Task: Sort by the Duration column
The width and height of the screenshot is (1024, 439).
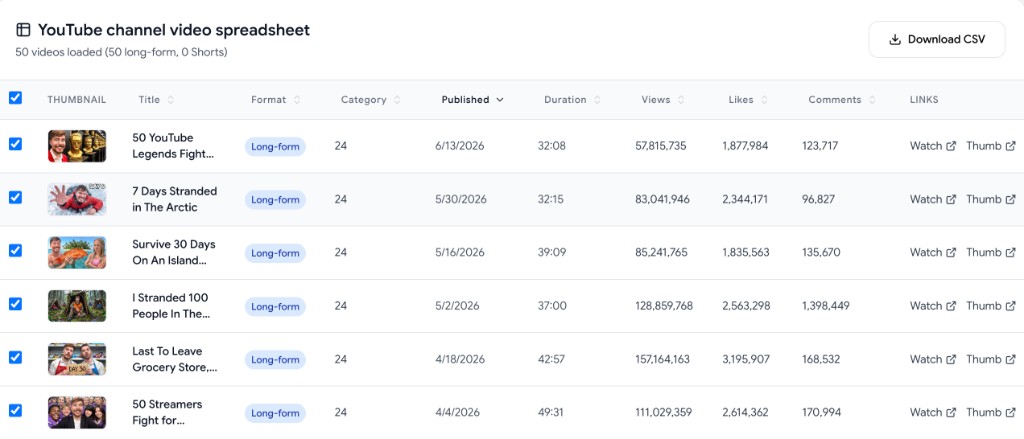Action: [x=572, y=100]
